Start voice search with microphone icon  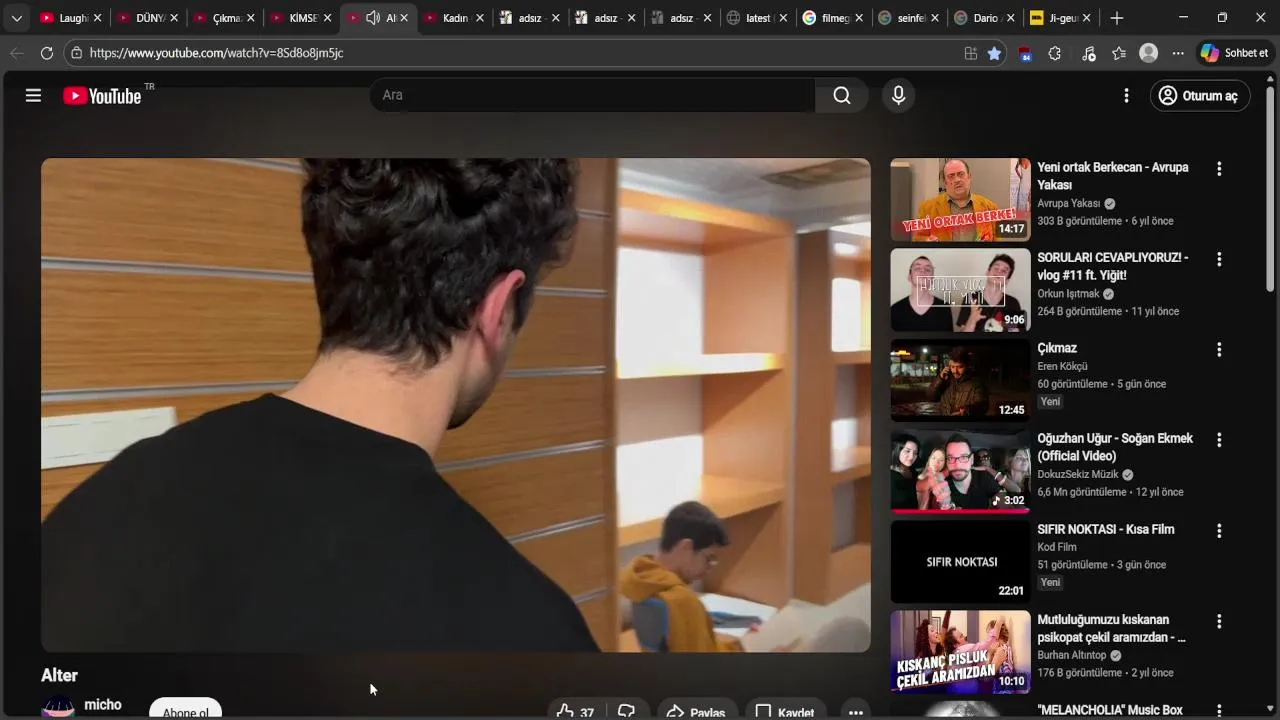(x=898, y=95)
